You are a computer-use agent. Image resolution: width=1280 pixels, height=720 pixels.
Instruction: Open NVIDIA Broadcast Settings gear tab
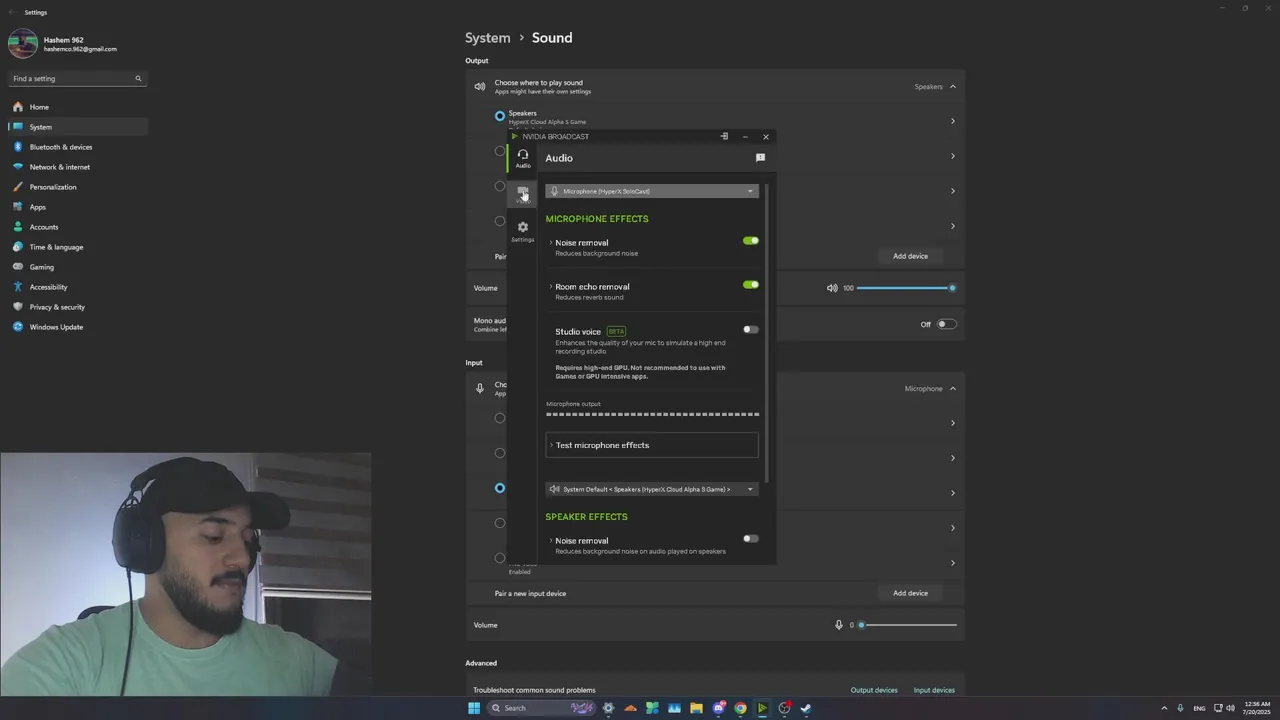click(523, 231)
